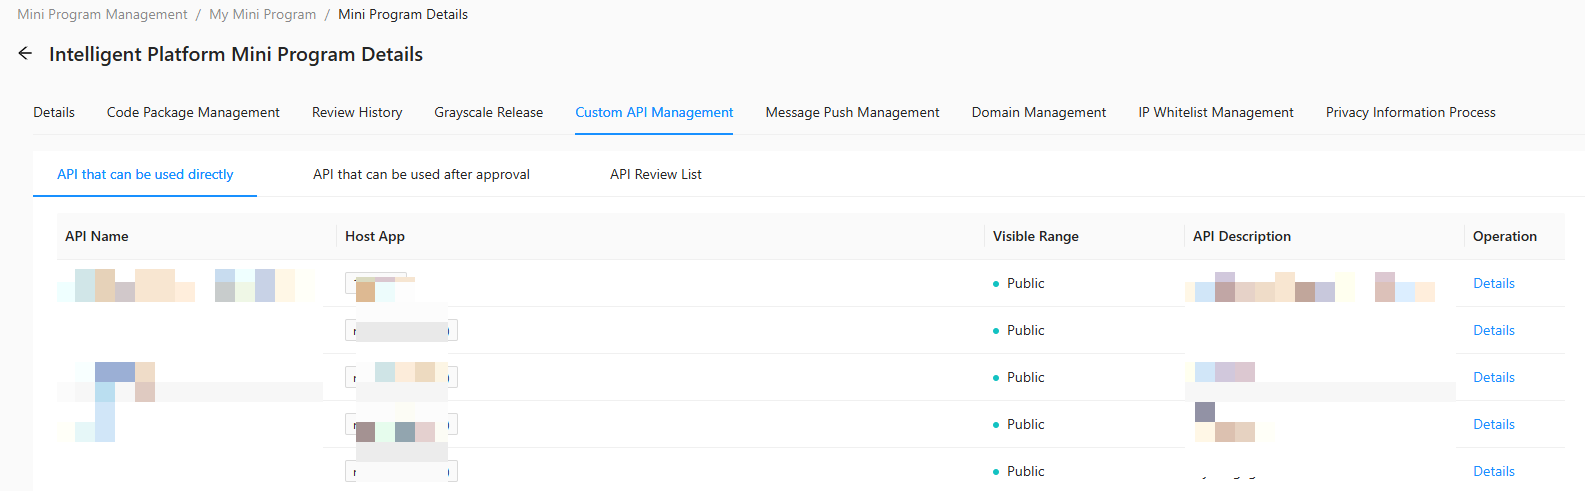Click the Public status in the first row

pyautogui.click(x=1018, y=283)
